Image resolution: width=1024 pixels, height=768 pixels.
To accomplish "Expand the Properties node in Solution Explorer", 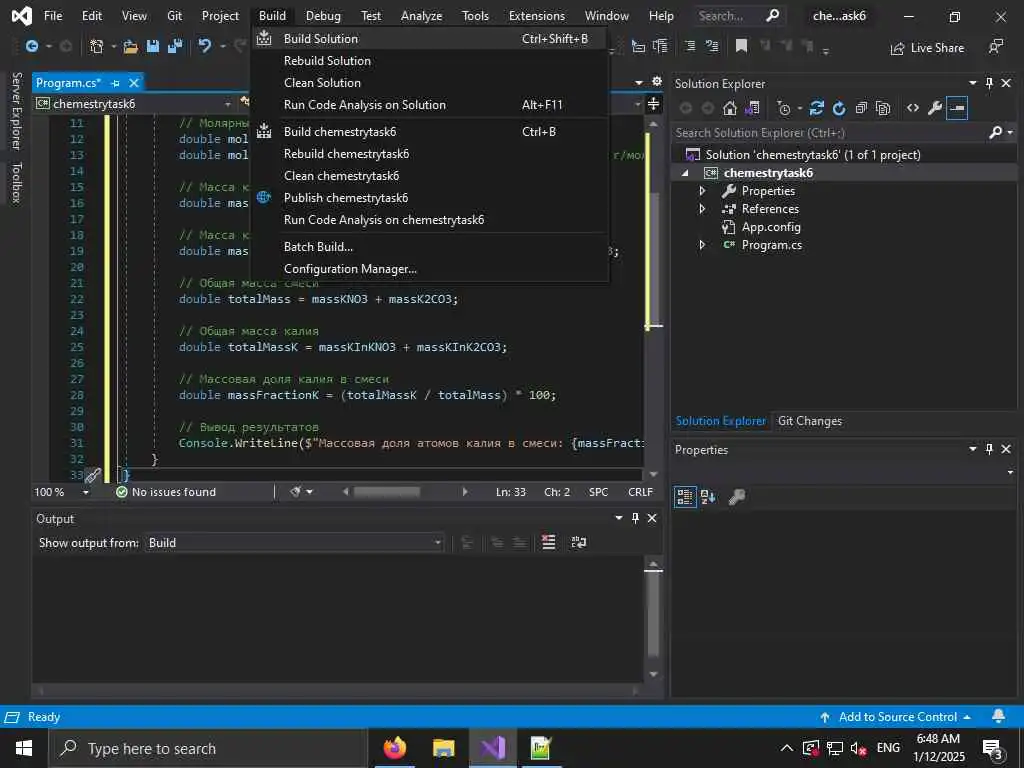I will point(703,191).
